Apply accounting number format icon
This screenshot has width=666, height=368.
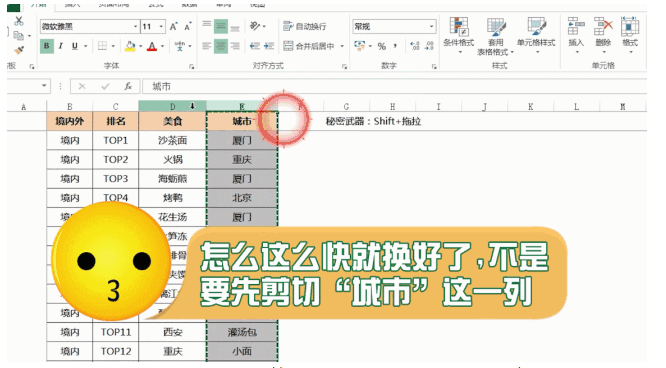(x=360, y=45)
